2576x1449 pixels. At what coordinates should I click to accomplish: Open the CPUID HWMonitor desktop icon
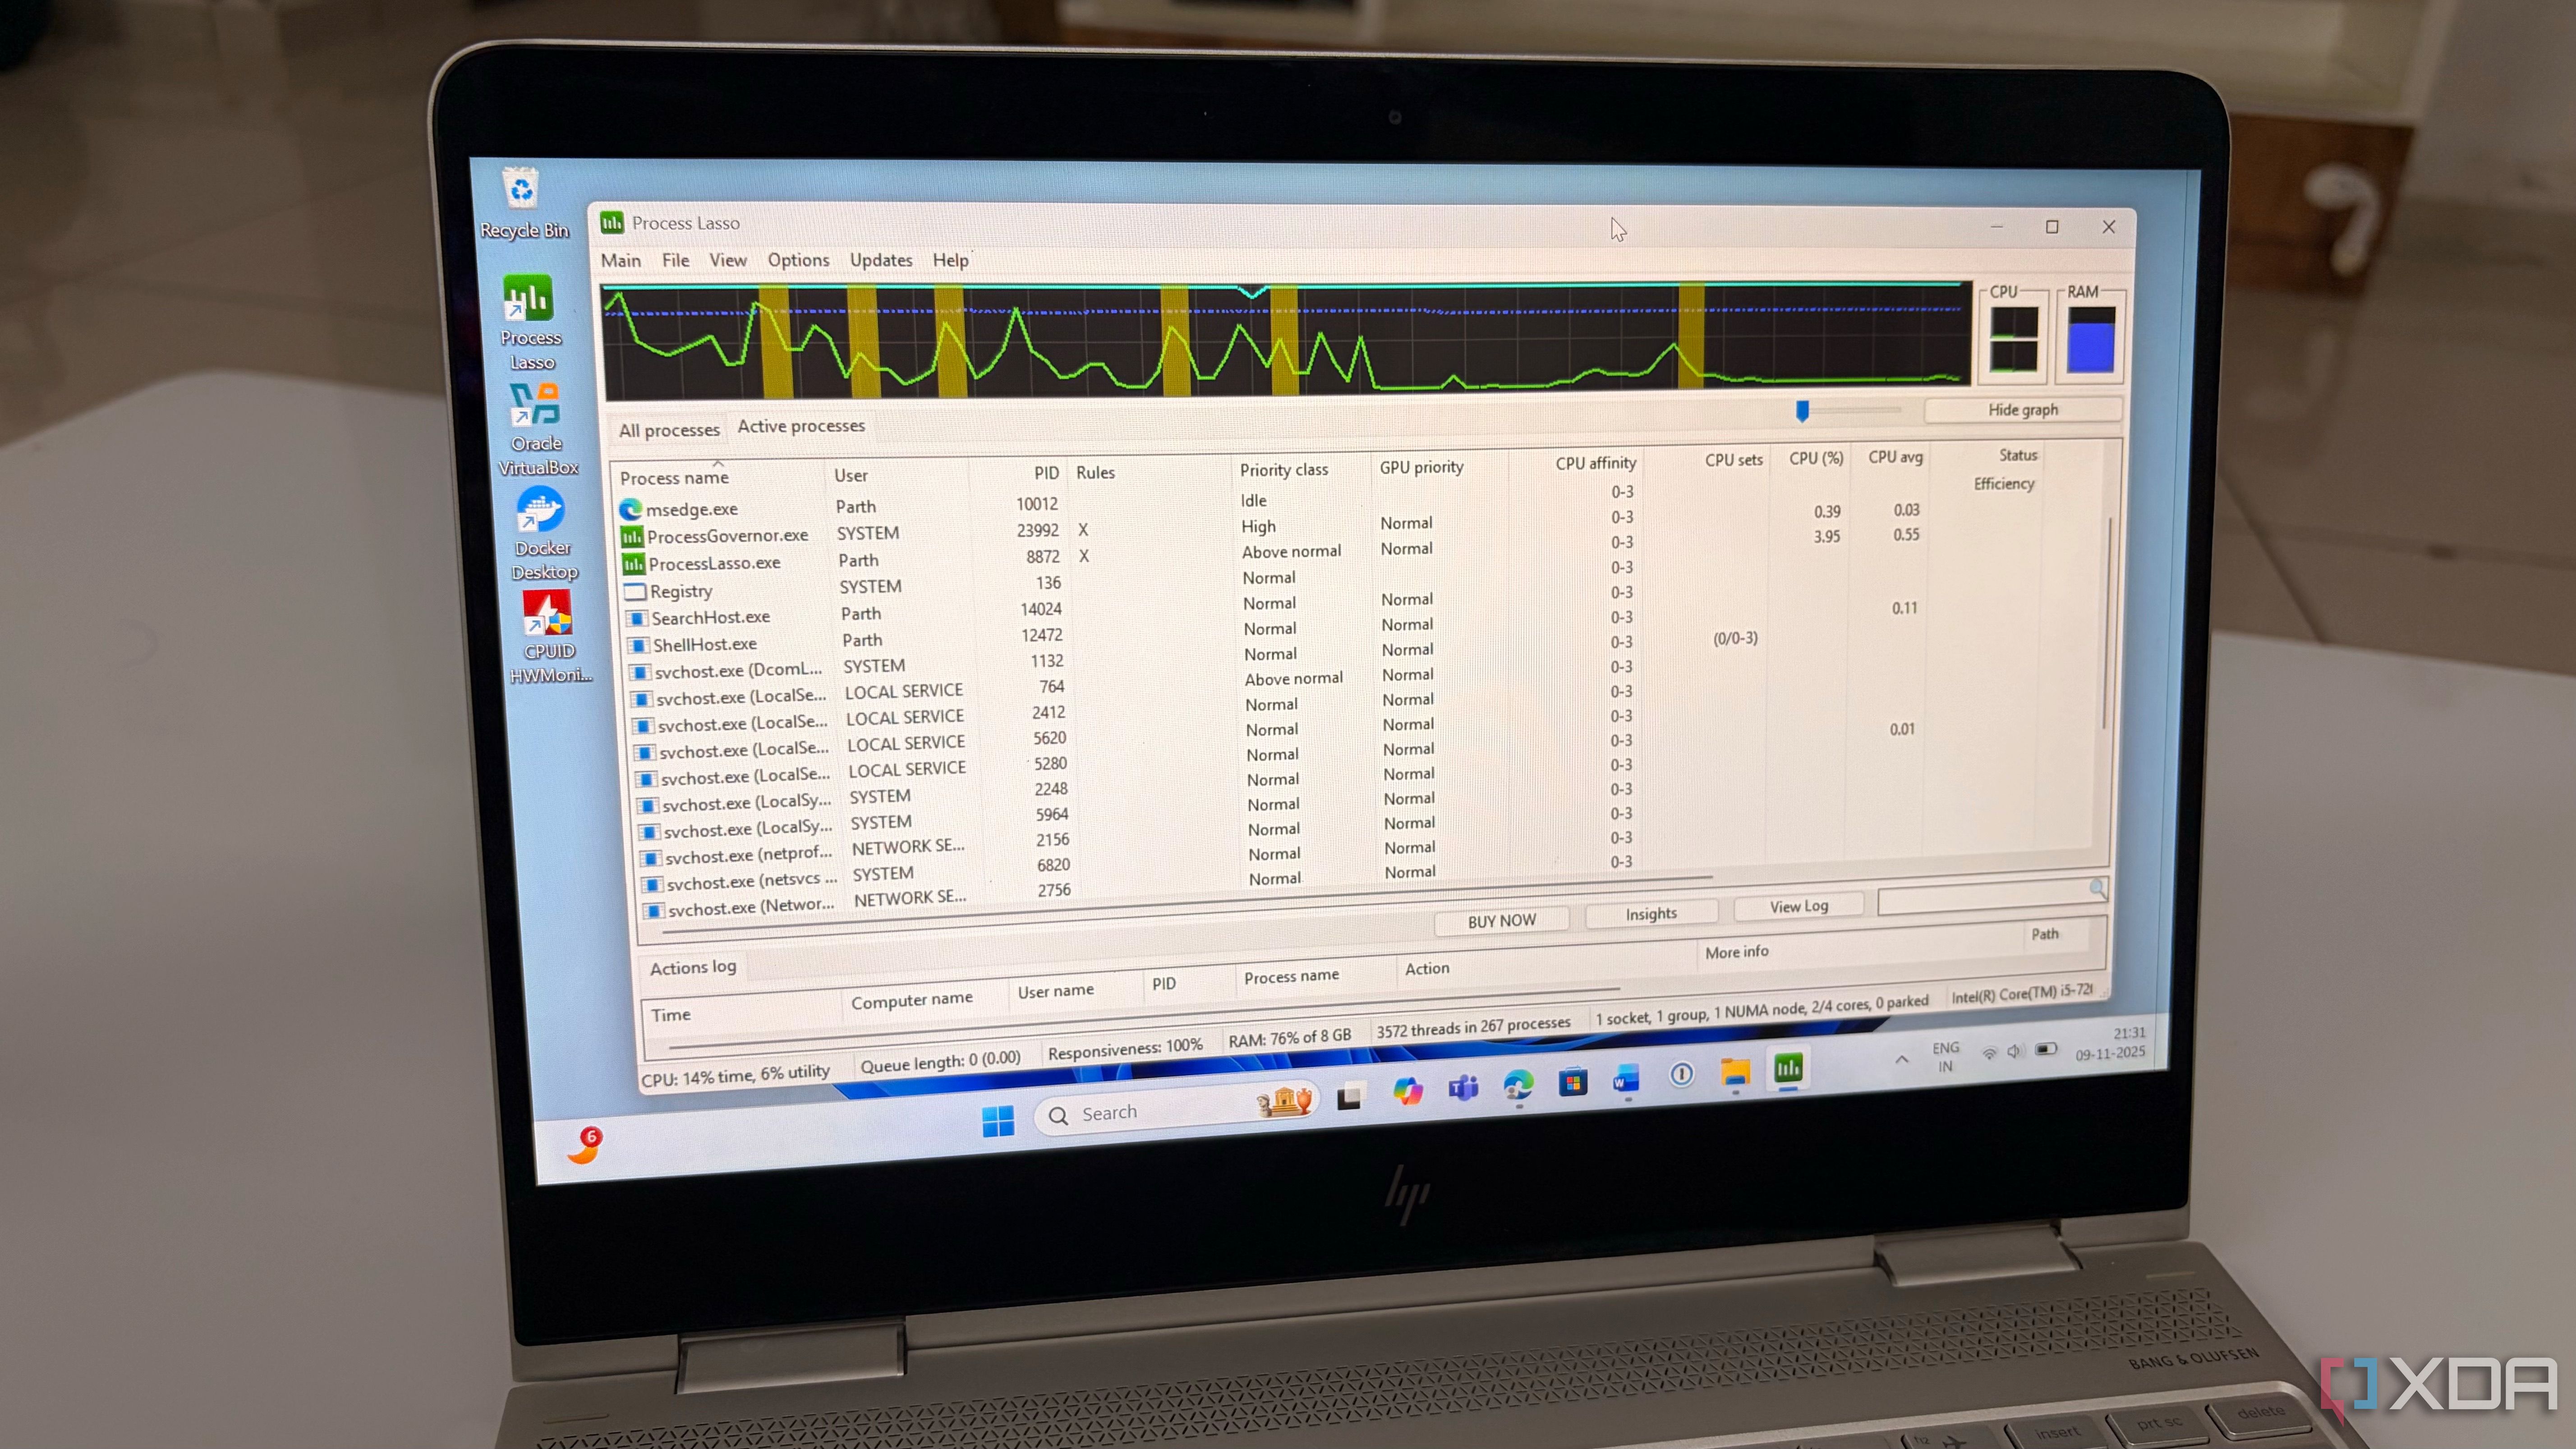pos(547,614)
